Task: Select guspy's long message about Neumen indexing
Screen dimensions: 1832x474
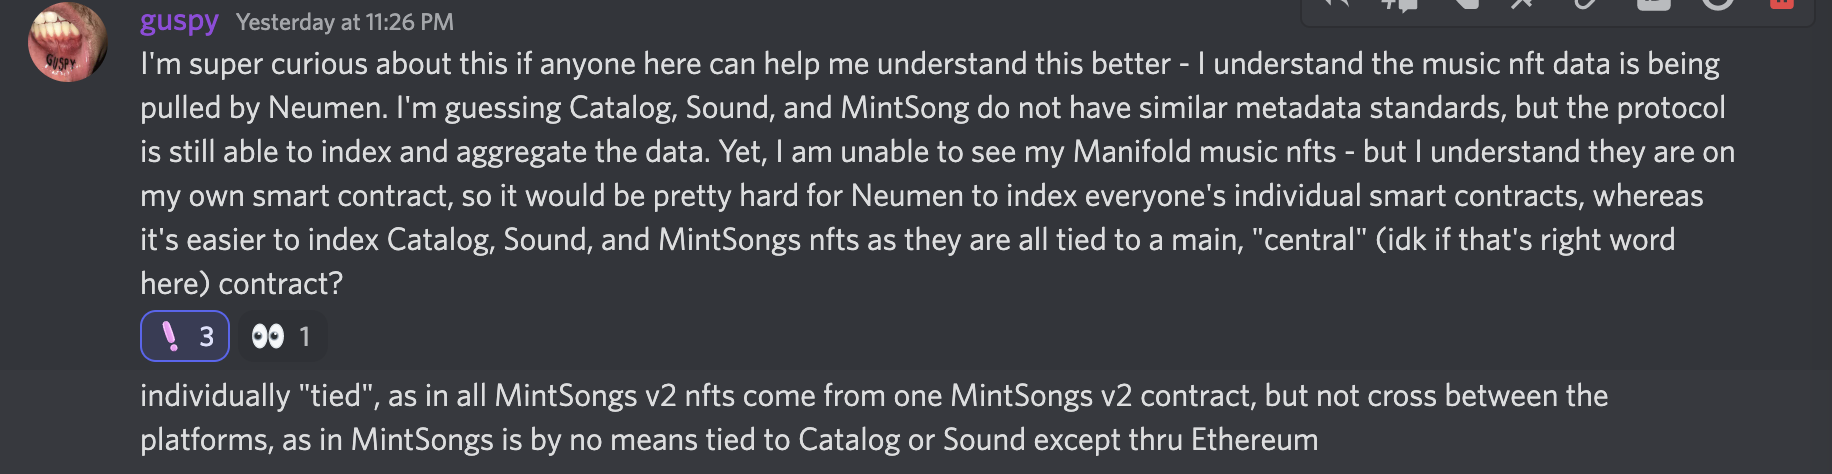Action: (x=938, y=173)
